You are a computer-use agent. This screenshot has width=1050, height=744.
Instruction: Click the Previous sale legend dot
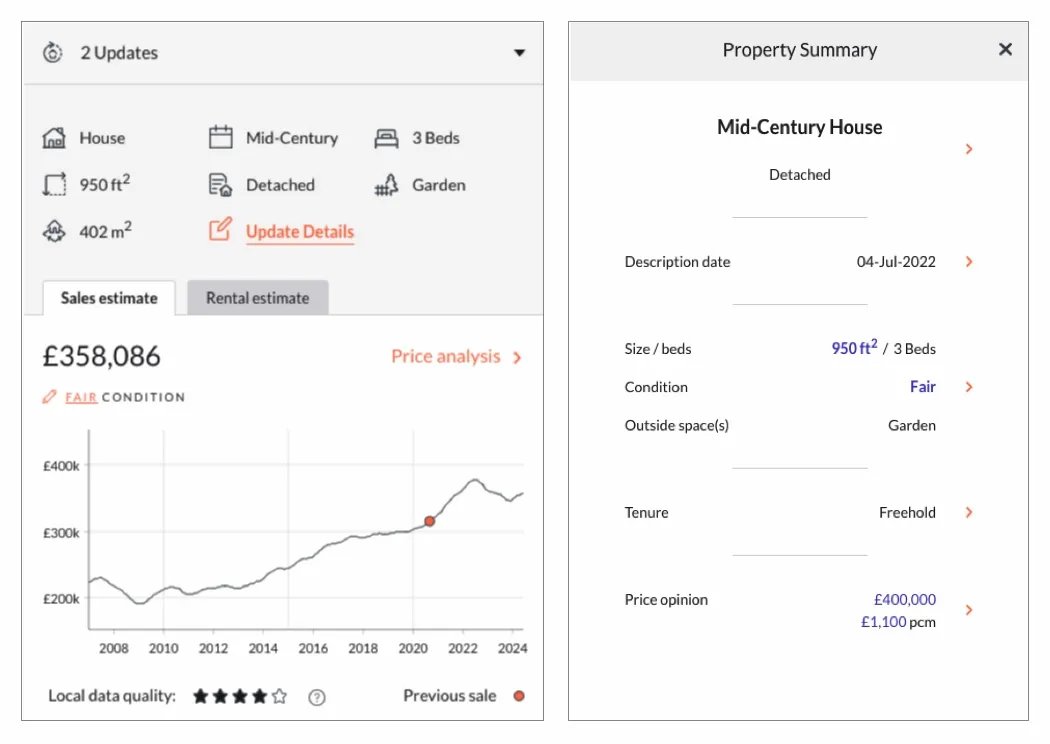click(519, 696)
